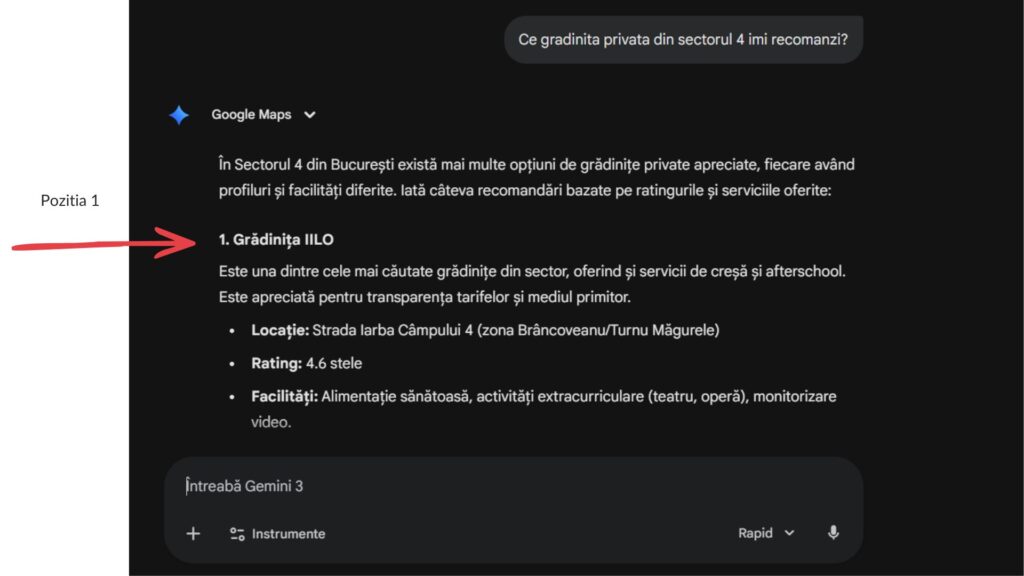Activate the microphone voice input icon
This screenshot has height=576, width=1024.
pyautogui.click(x=833, y=533)
